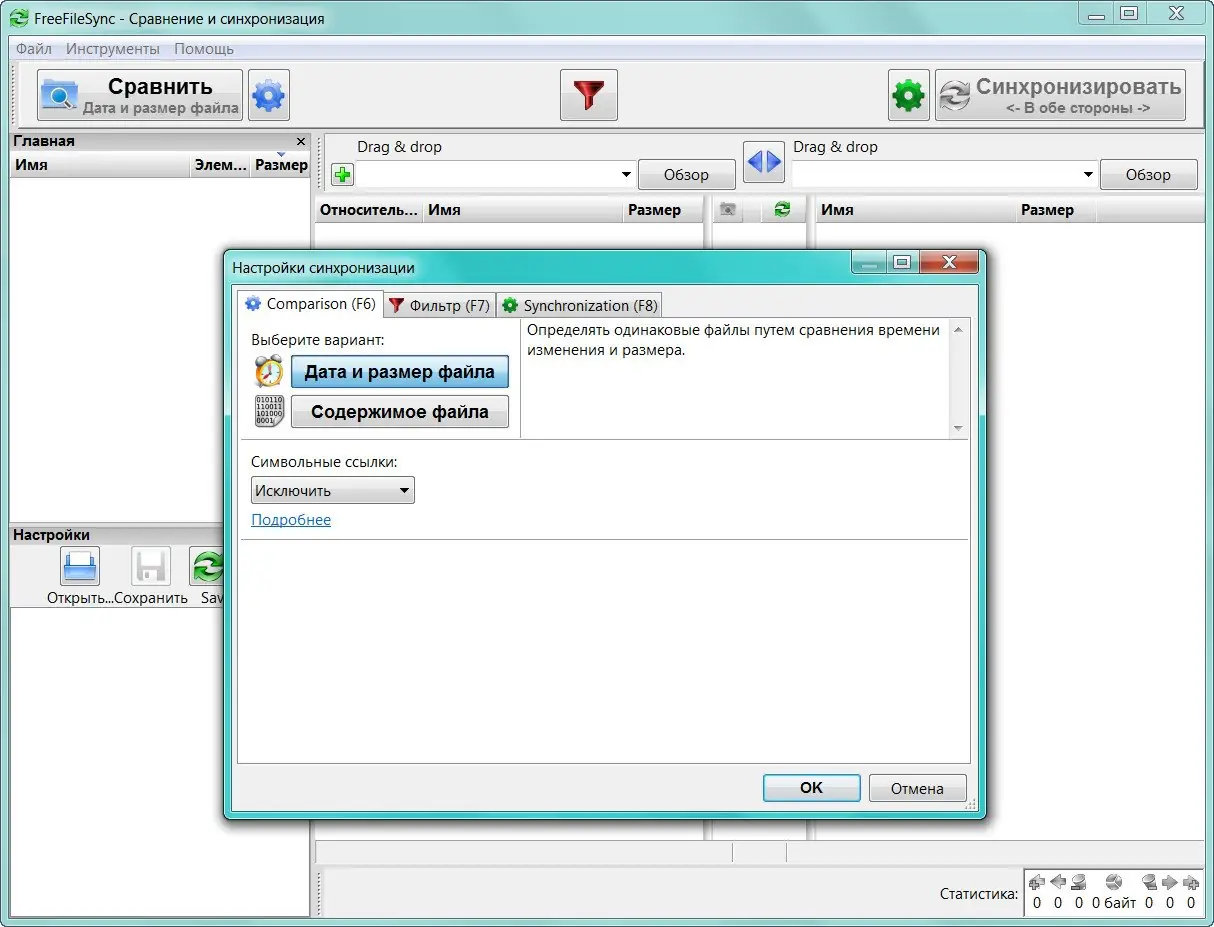The height and width of the screenshot is (927, 1214).
Task: Select the Дата и размер файла variant
Action: (x=399, y=372)
